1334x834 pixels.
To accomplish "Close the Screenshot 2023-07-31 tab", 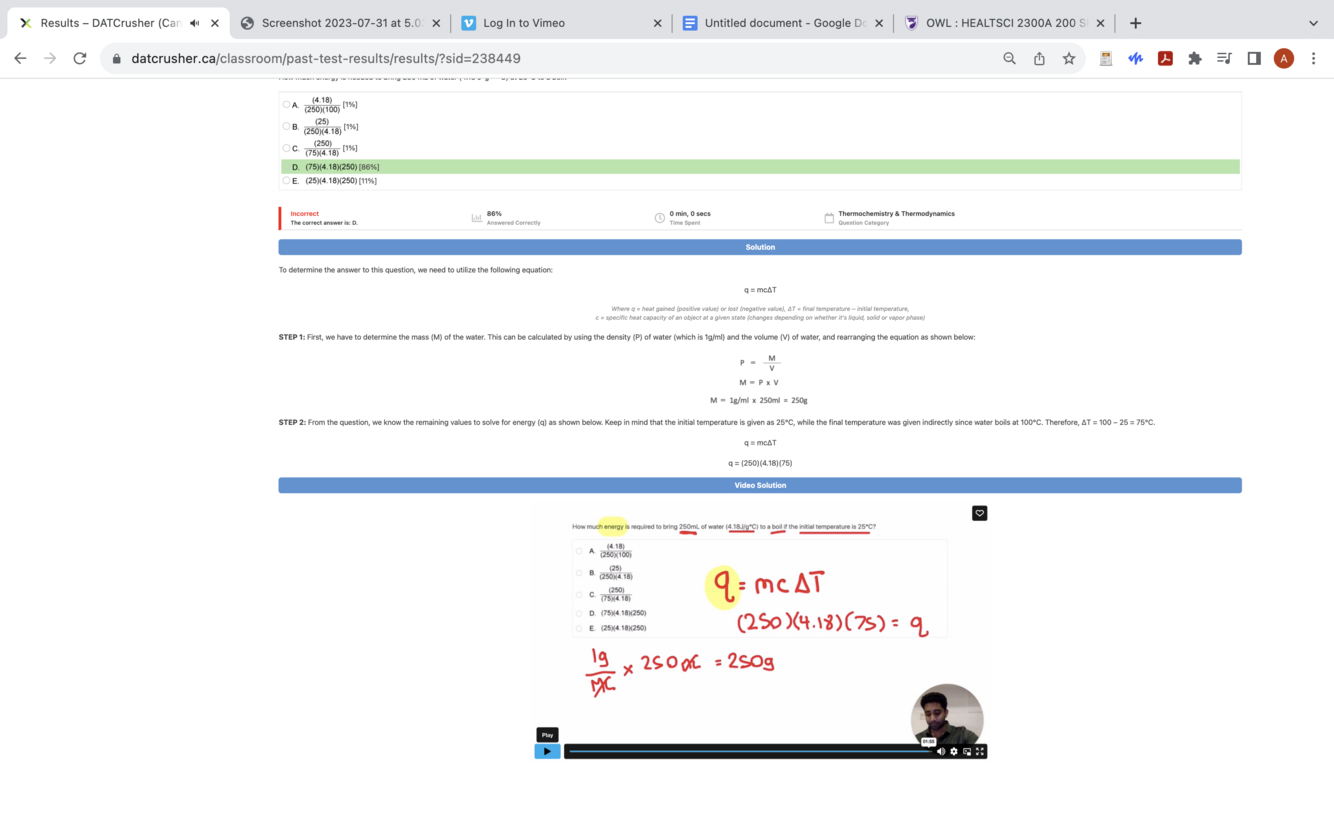I will click(436, 23).
